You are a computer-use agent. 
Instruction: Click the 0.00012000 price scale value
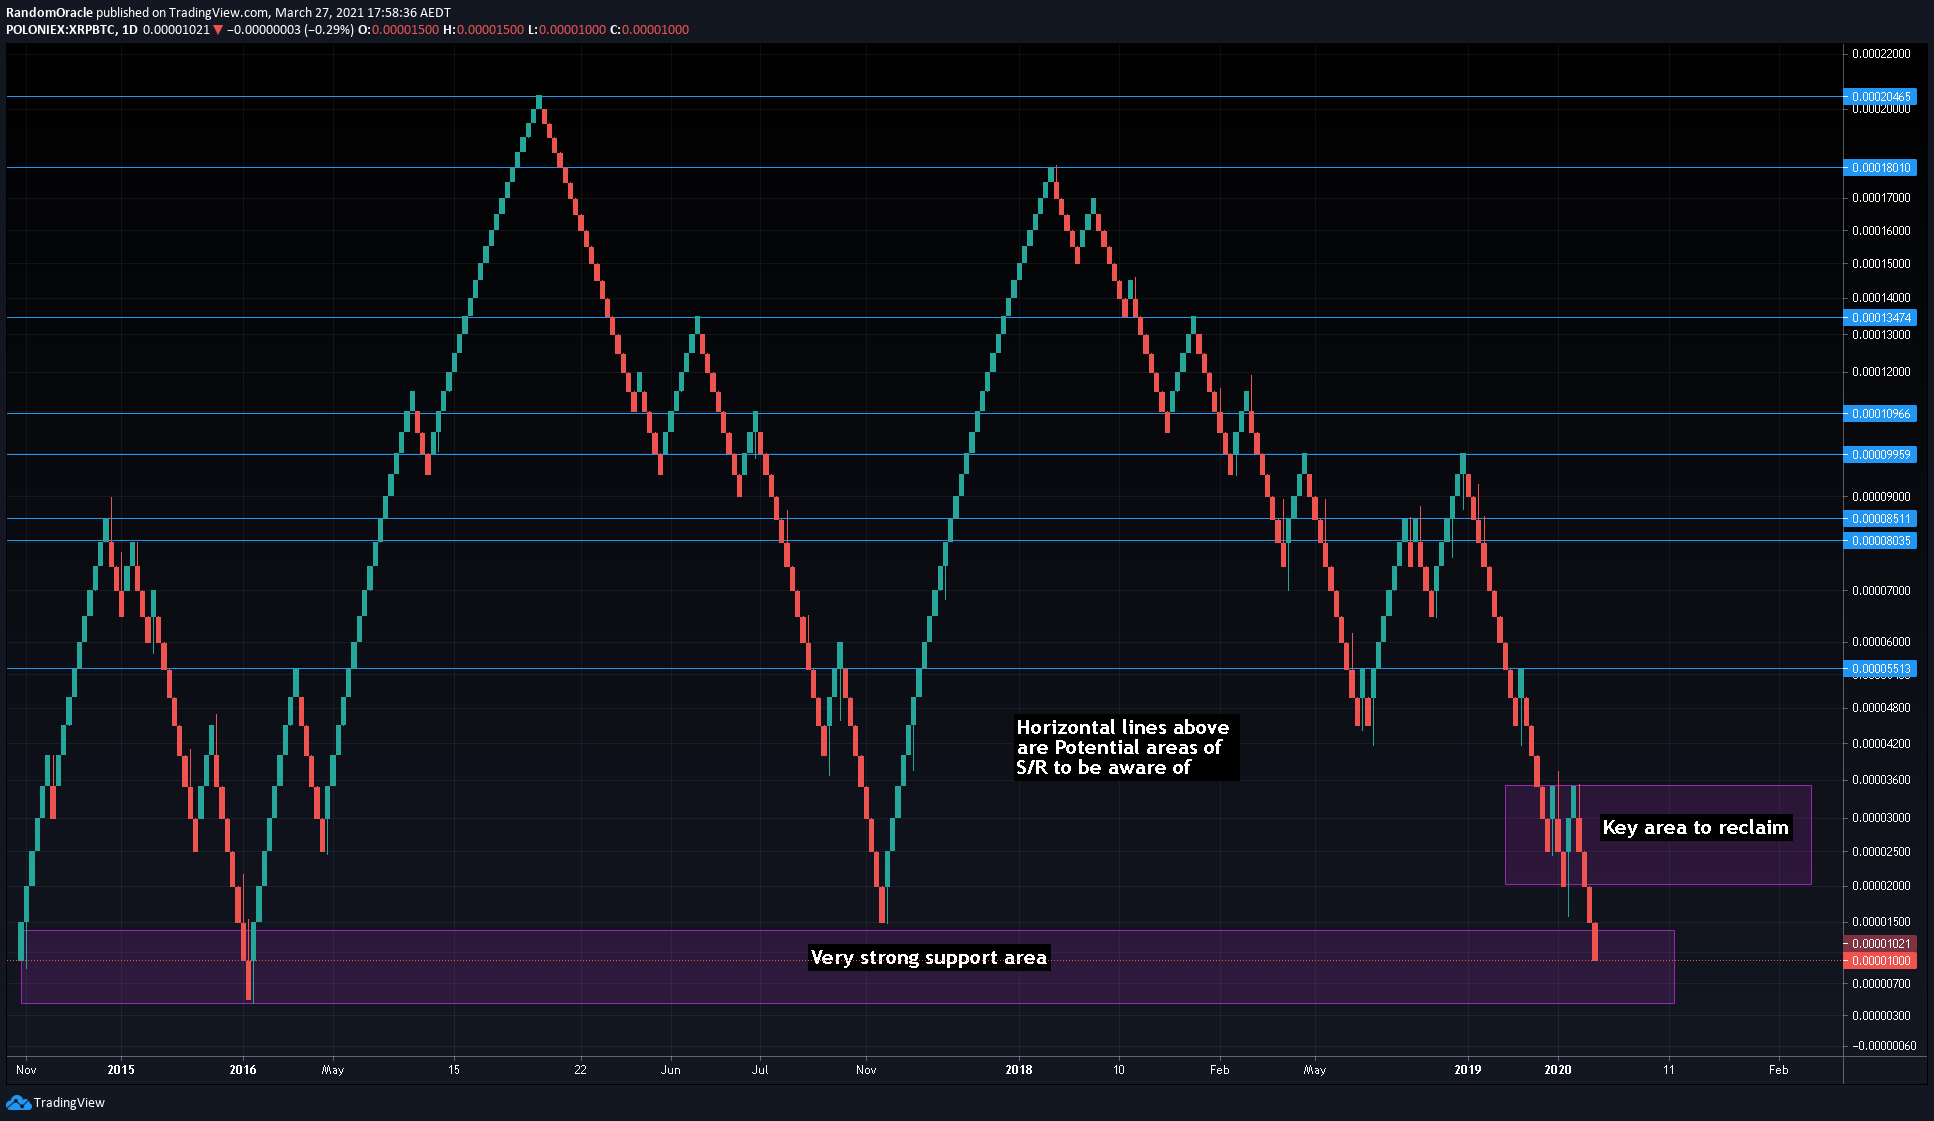point(1881,372)
